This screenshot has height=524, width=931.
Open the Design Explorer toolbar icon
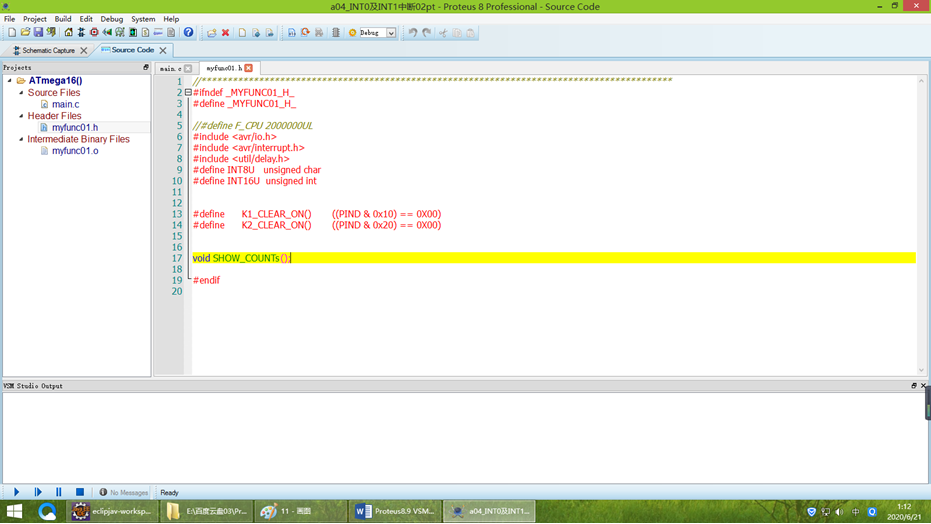pyautogui.click(x=133, y=33)
